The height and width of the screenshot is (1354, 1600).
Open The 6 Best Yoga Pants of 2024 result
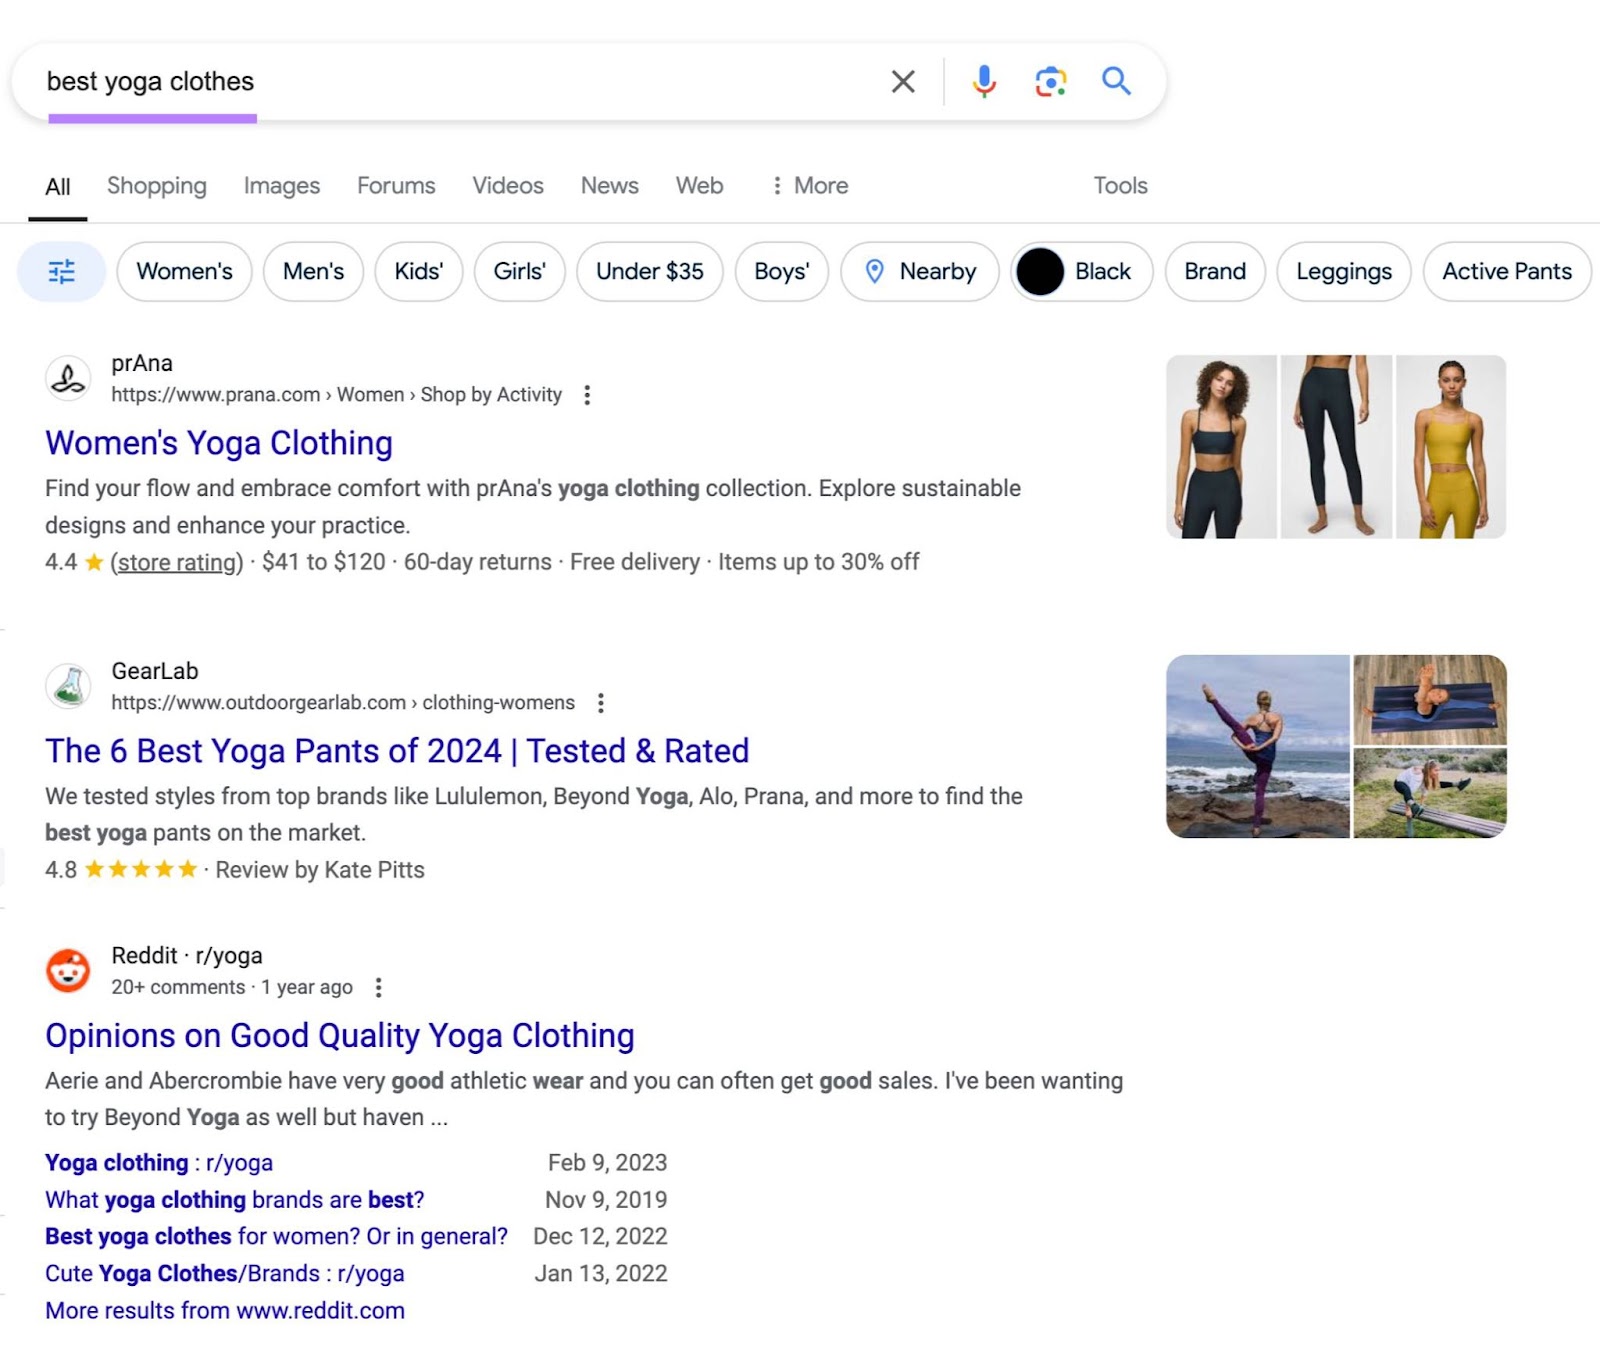pos(397,751)
